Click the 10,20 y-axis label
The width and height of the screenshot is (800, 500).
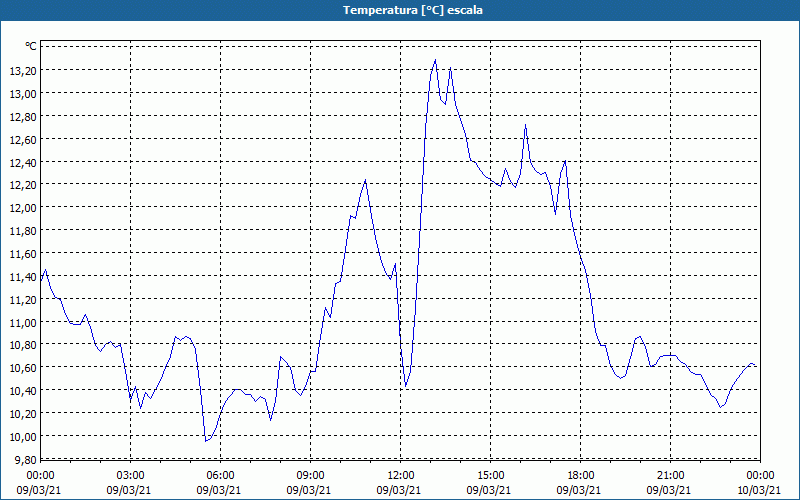pos(23,414)
